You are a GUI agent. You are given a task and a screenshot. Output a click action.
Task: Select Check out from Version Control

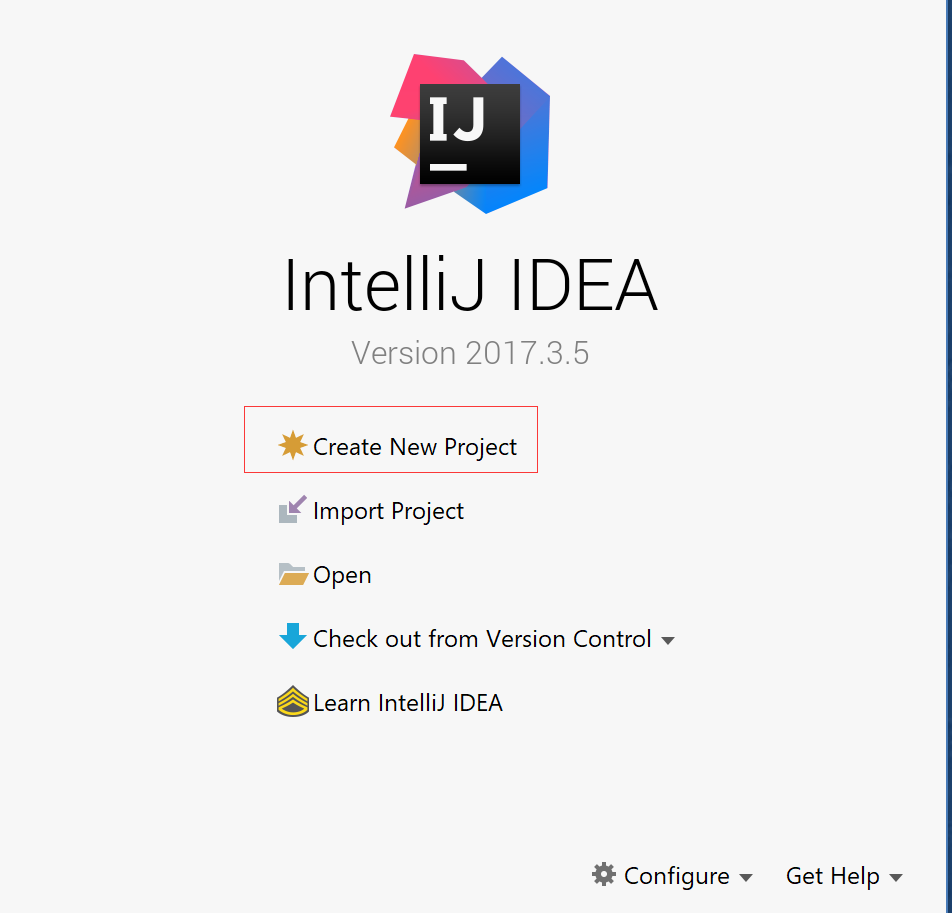[x=482, y=639]
